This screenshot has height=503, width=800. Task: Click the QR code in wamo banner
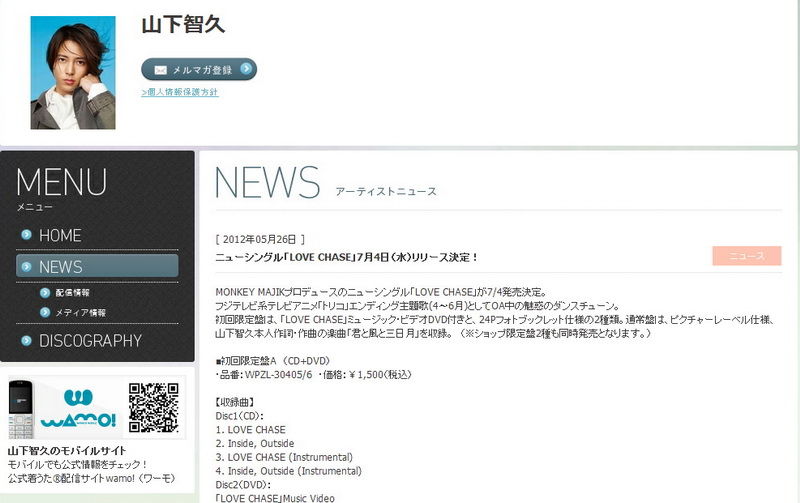(154, 408)
